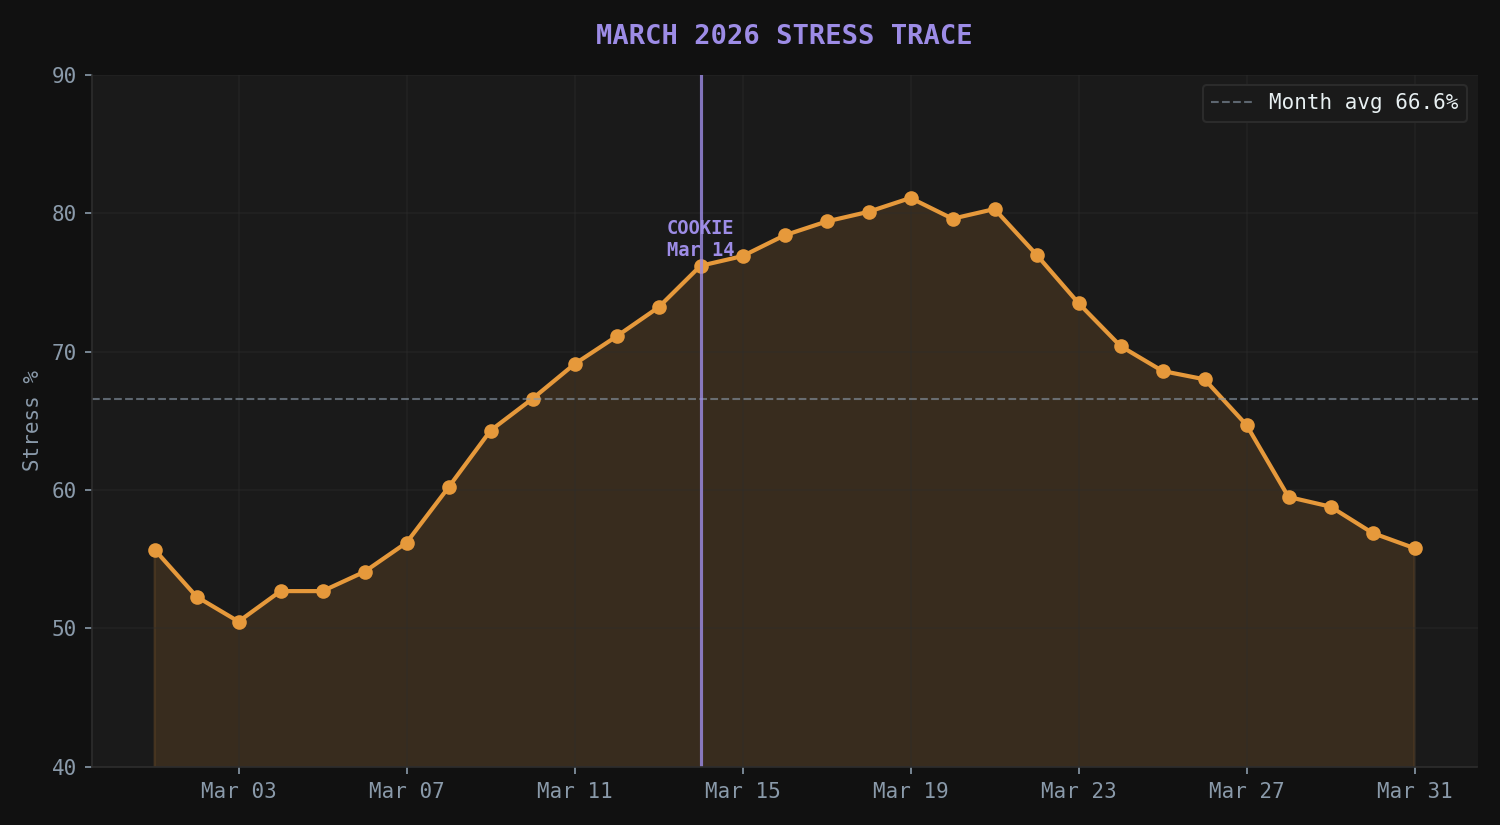The height and width of the screenshot is (825, 1500).
Task: Click the "Stress %" y-axis label
Action: tap(31, 420)
